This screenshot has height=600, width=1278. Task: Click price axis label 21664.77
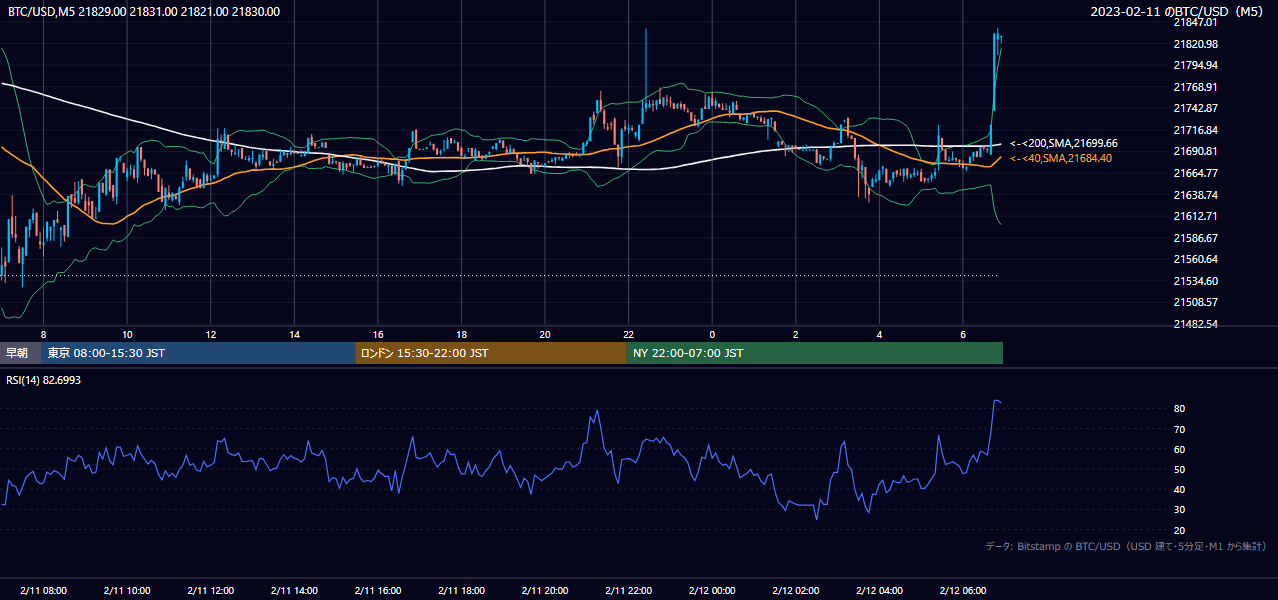[x=1196, y=173]
